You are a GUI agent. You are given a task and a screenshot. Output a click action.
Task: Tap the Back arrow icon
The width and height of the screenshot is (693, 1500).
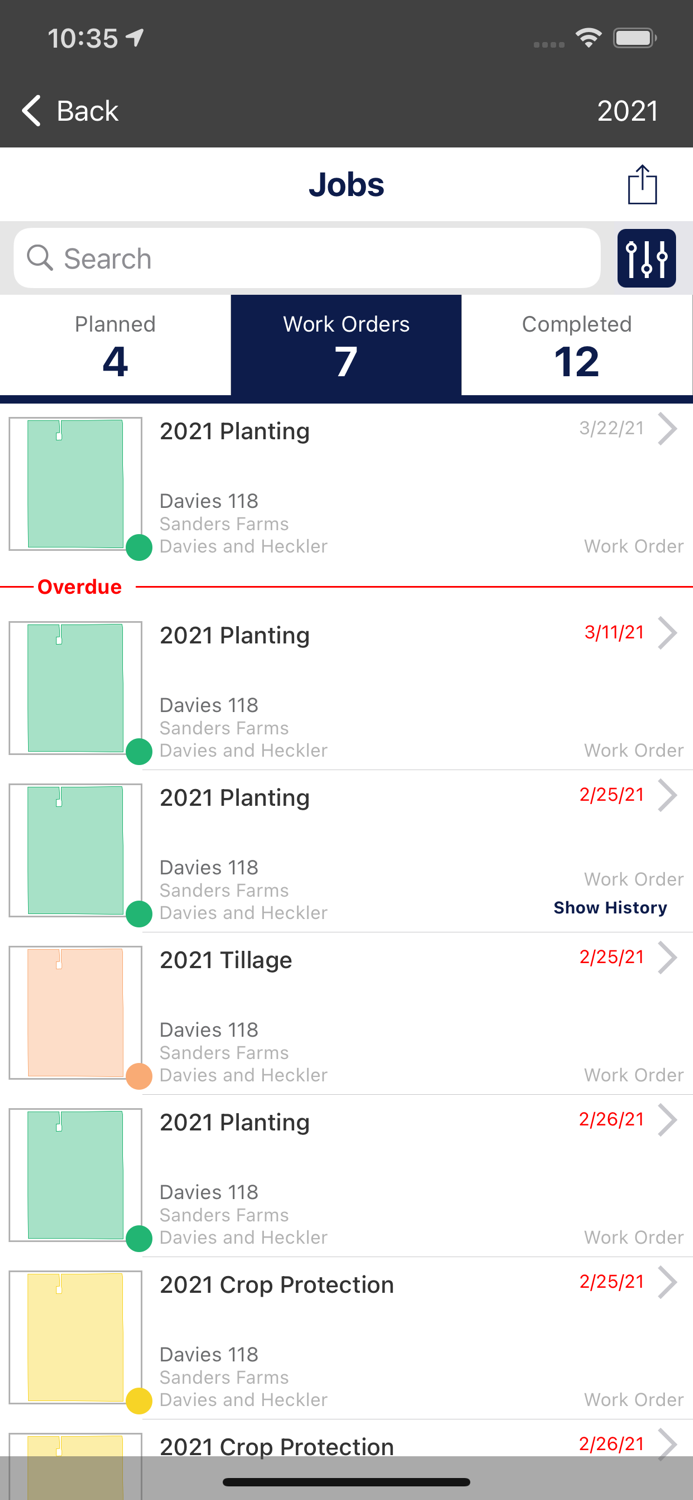tap(32, 111)
